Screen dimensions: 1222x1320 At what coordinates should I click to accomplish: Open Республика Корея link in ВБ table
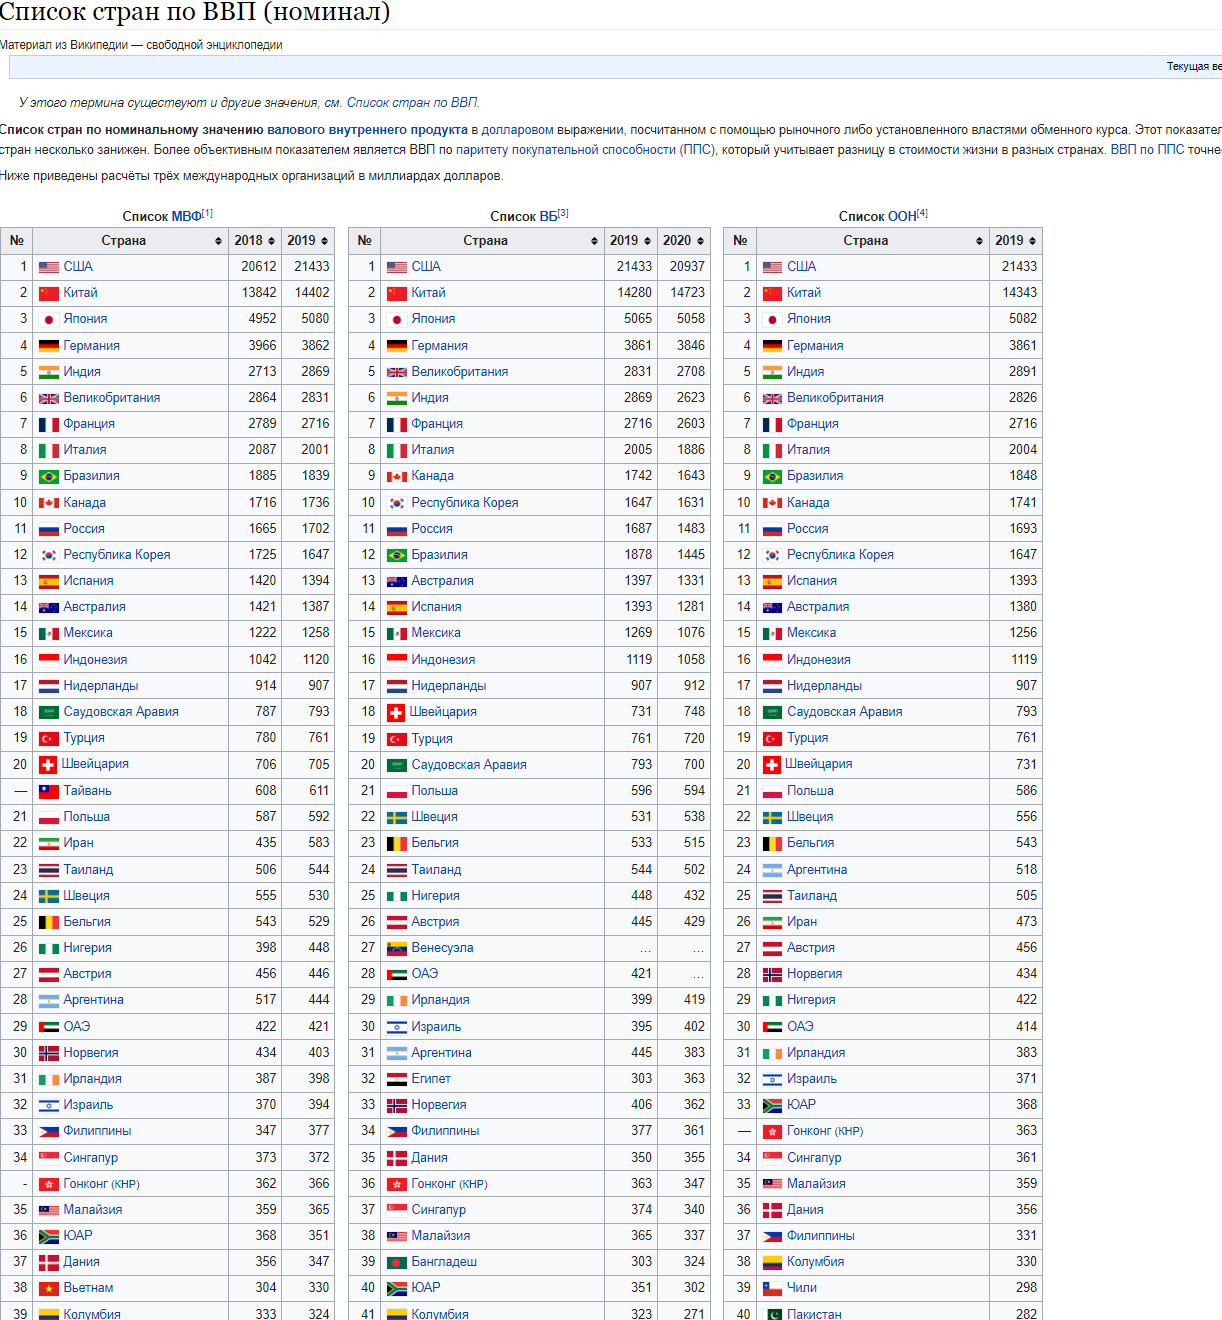pos(465,503)
